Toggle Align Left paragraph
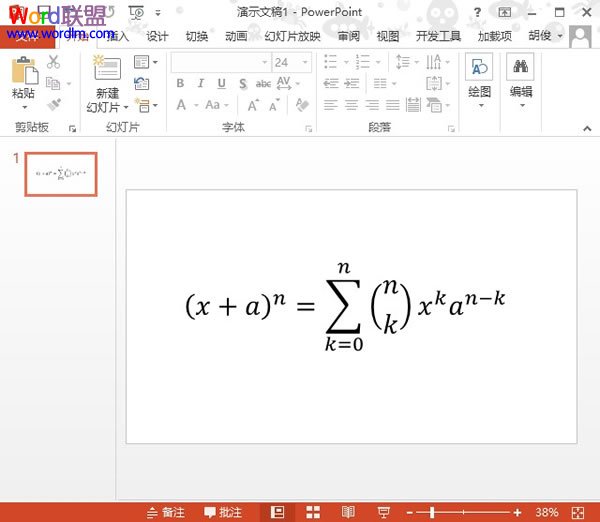 (x=331, y=105)
